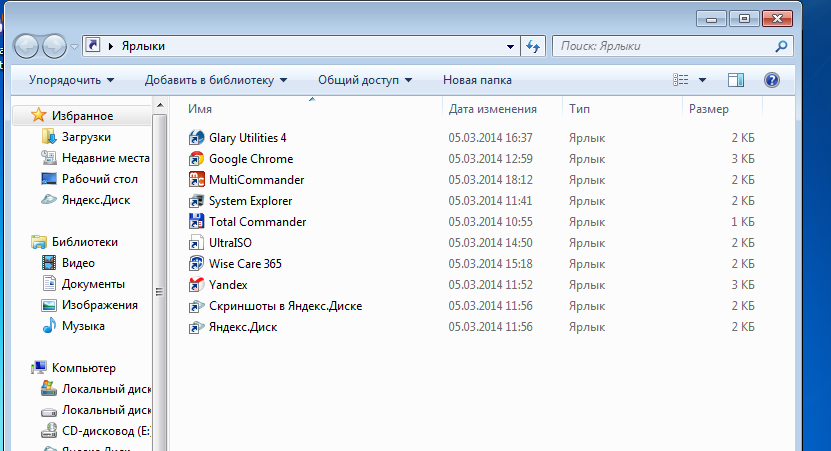This screenshot has height=451, width=831.
Task: Click the Новая папка button
Action: tap(477, 80)
